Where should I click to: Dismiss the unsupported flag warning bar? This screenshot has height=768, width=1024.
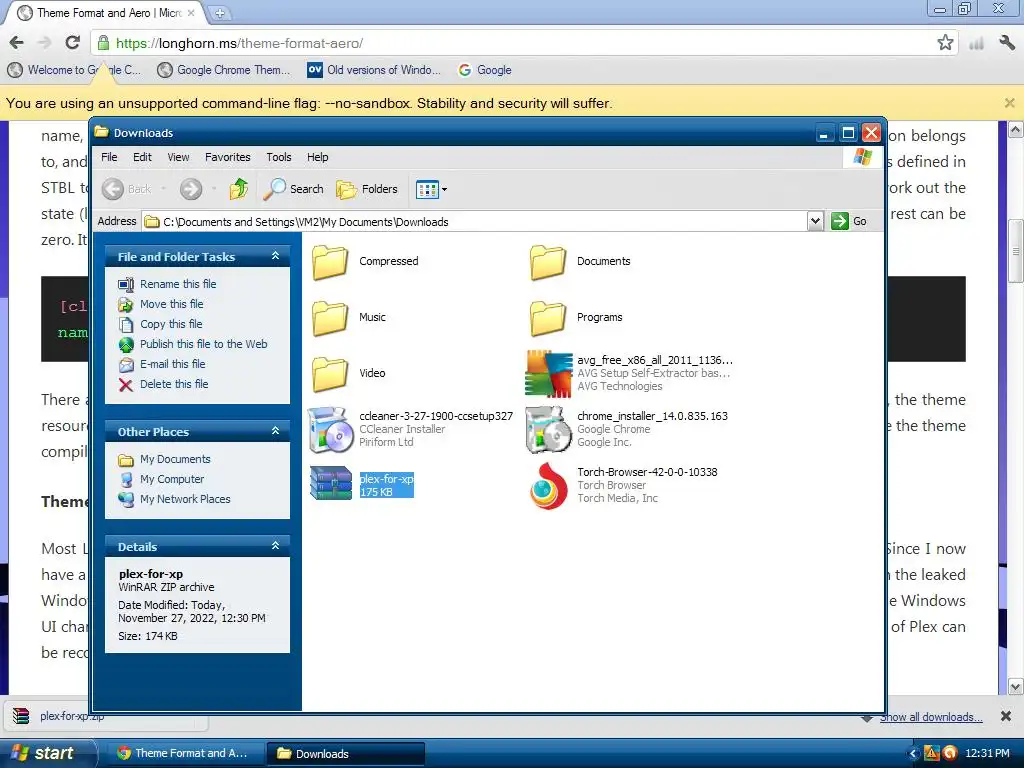coord(1010,103)
